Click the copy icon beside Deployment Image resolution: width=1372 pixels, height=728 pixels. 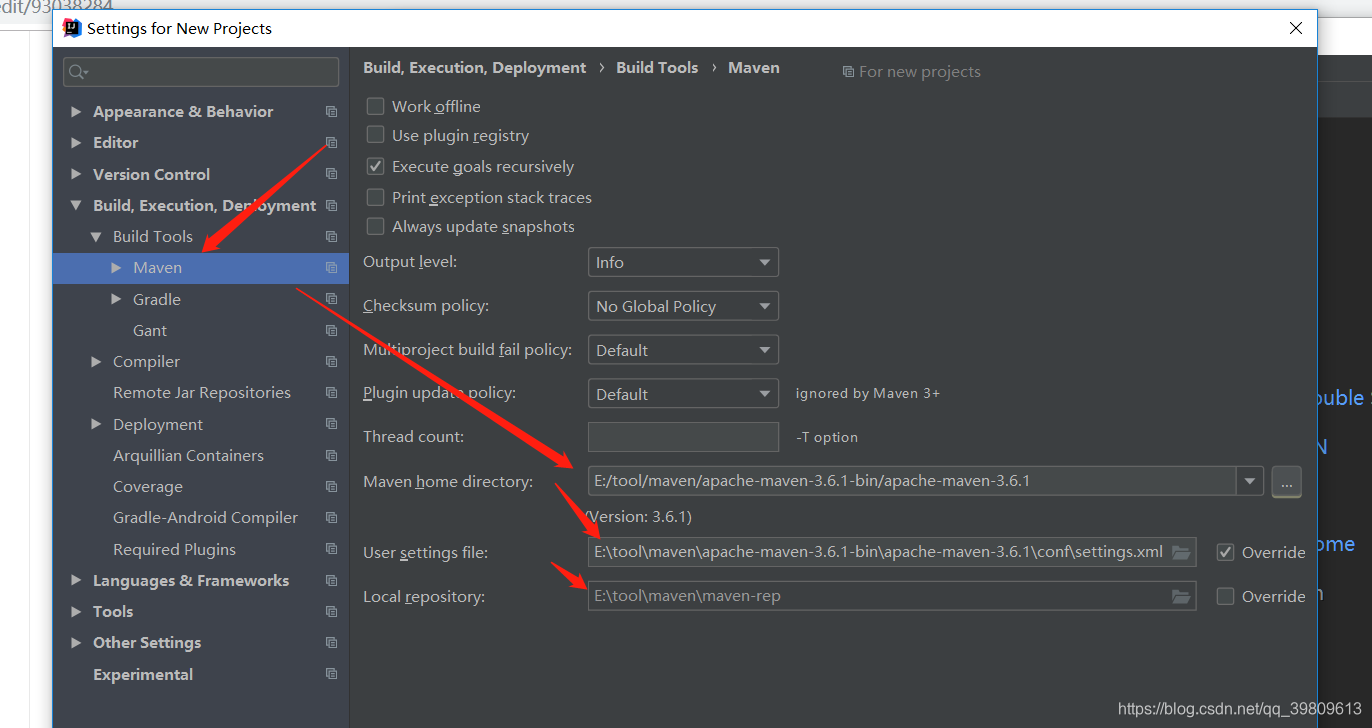pos(331,424)
